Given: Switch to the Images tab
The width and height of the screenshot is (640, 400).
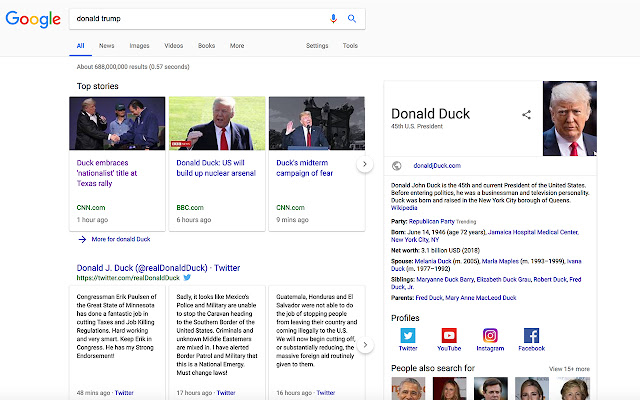Looking at the screenshot, I should coord(139,46).
